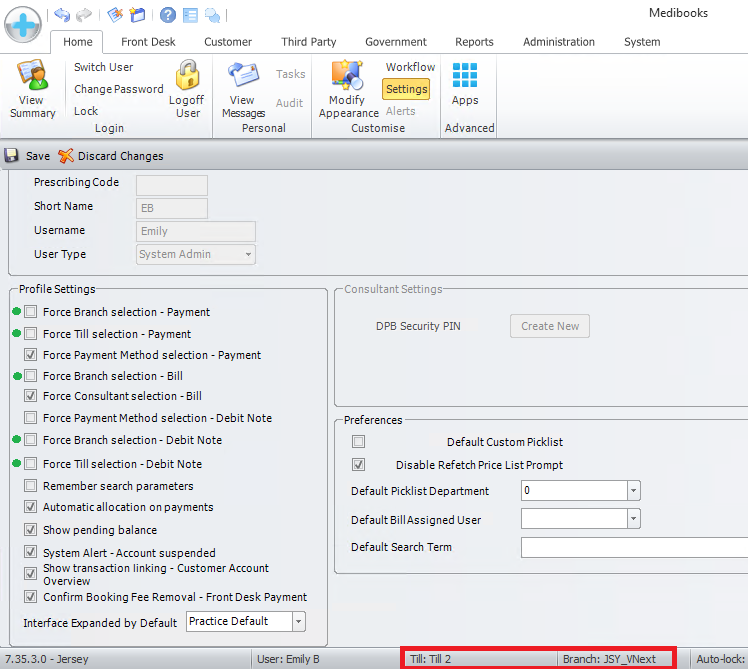
Task: Open View Messages envelope icon
Action: [x=243, y=77]
